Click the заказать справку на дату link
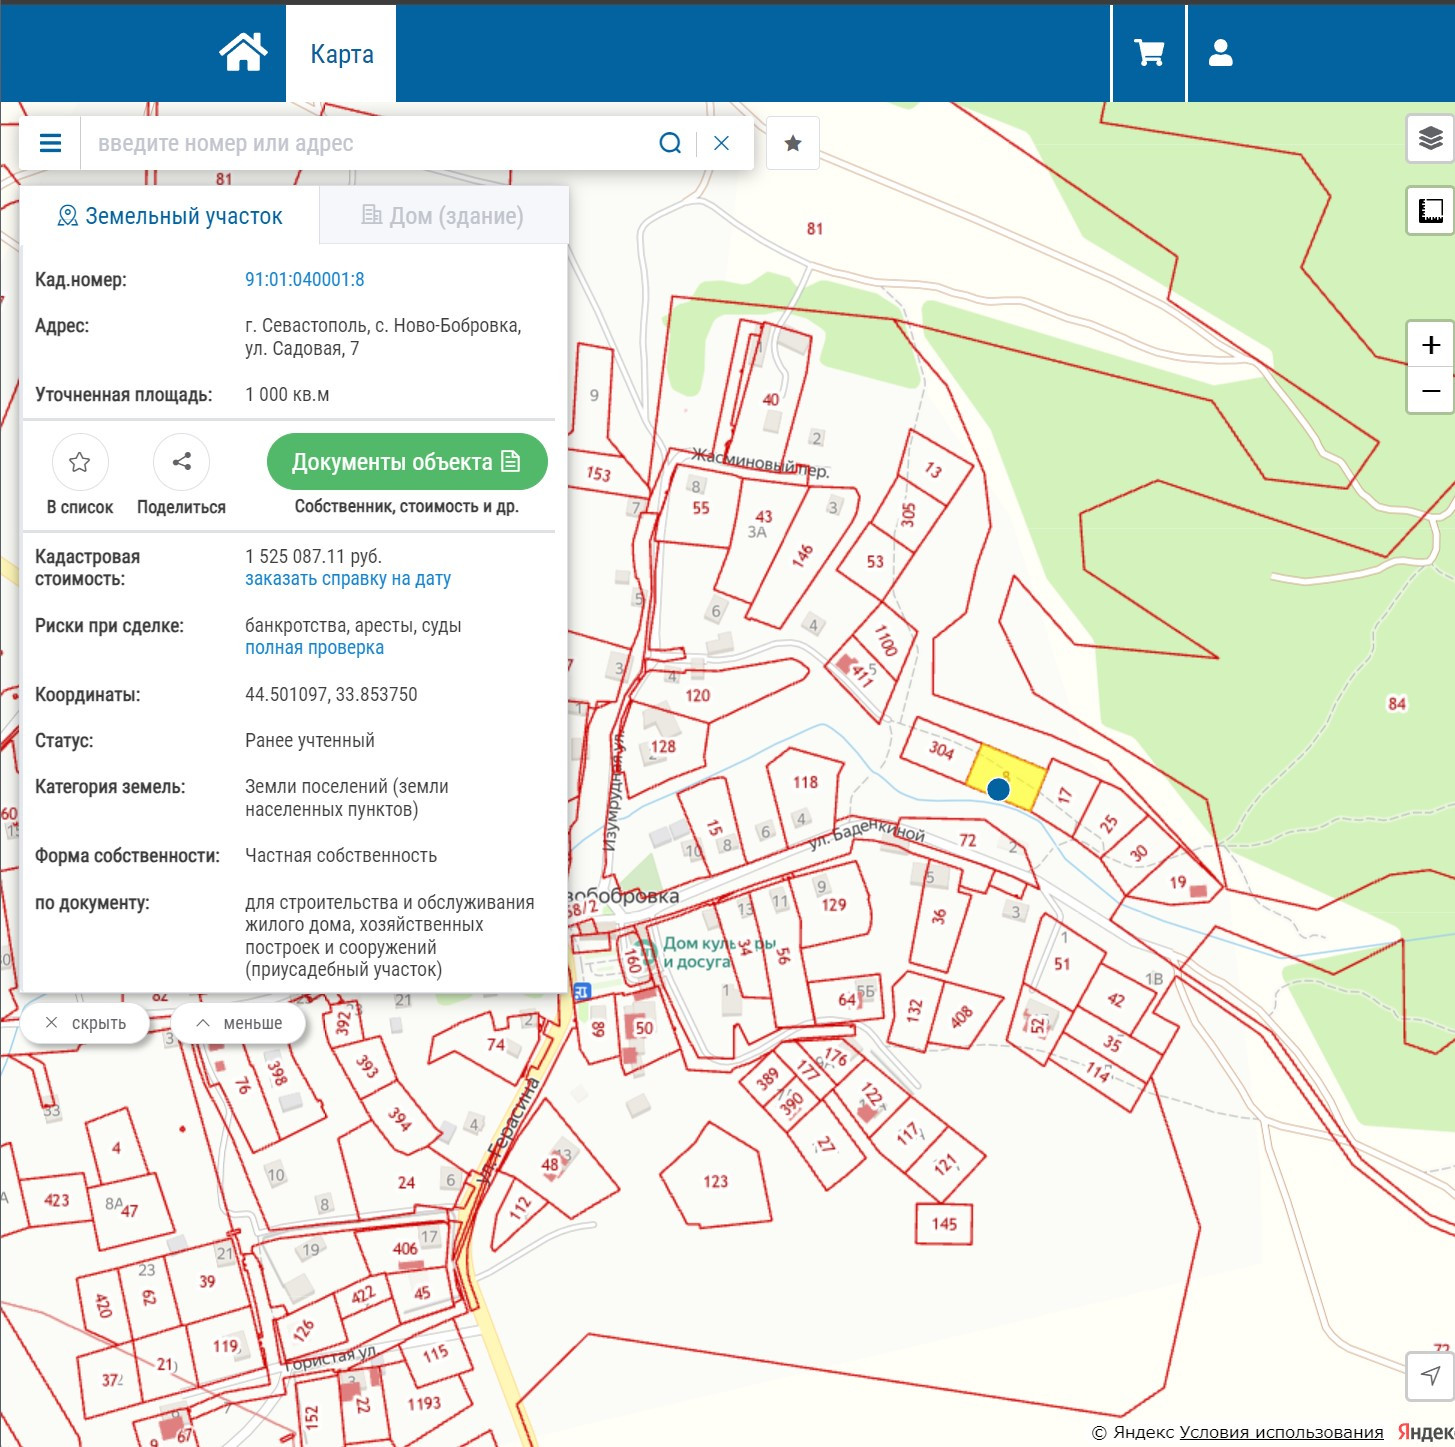 tap(348, 579)
